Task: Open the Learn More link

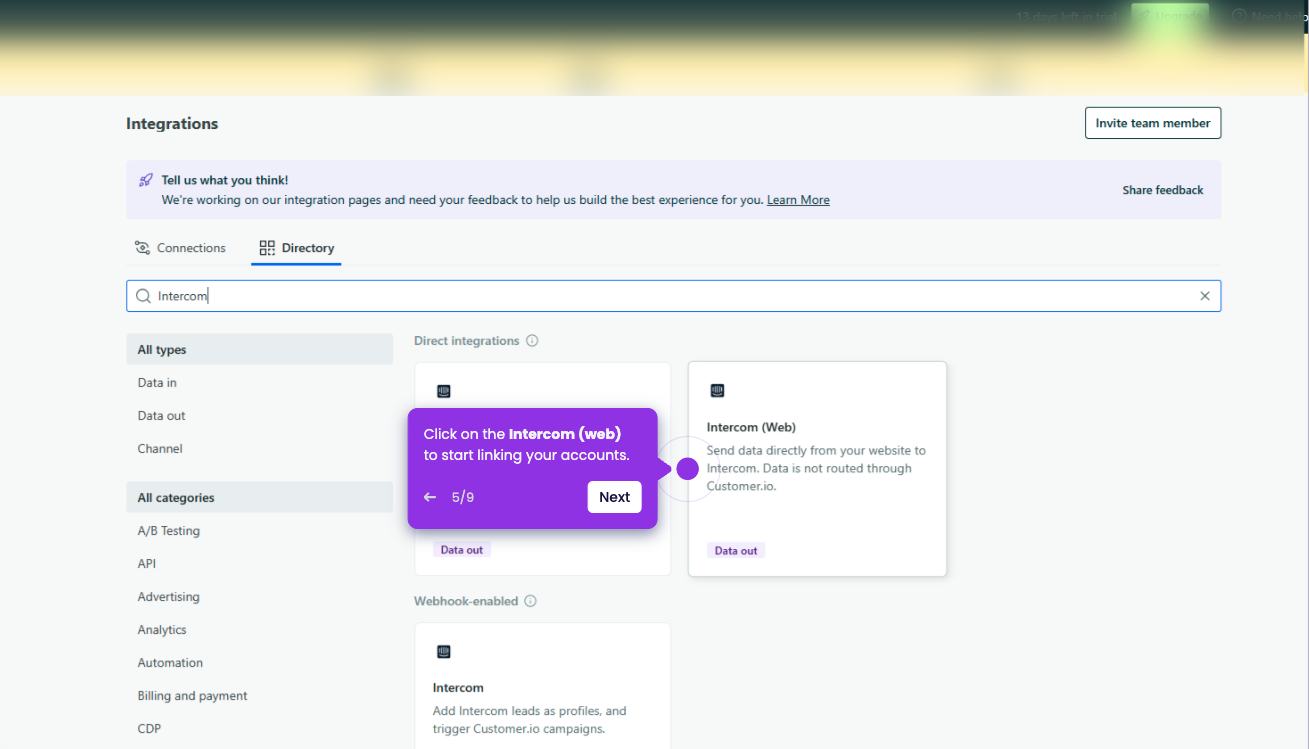Action: pyautogui.click(x=798, y=200)
